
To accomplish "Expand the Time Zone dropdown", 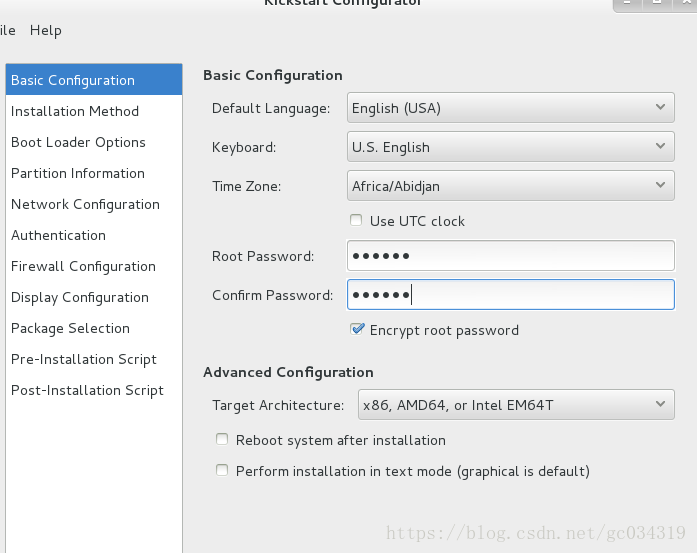I will (x=510, y=185).
